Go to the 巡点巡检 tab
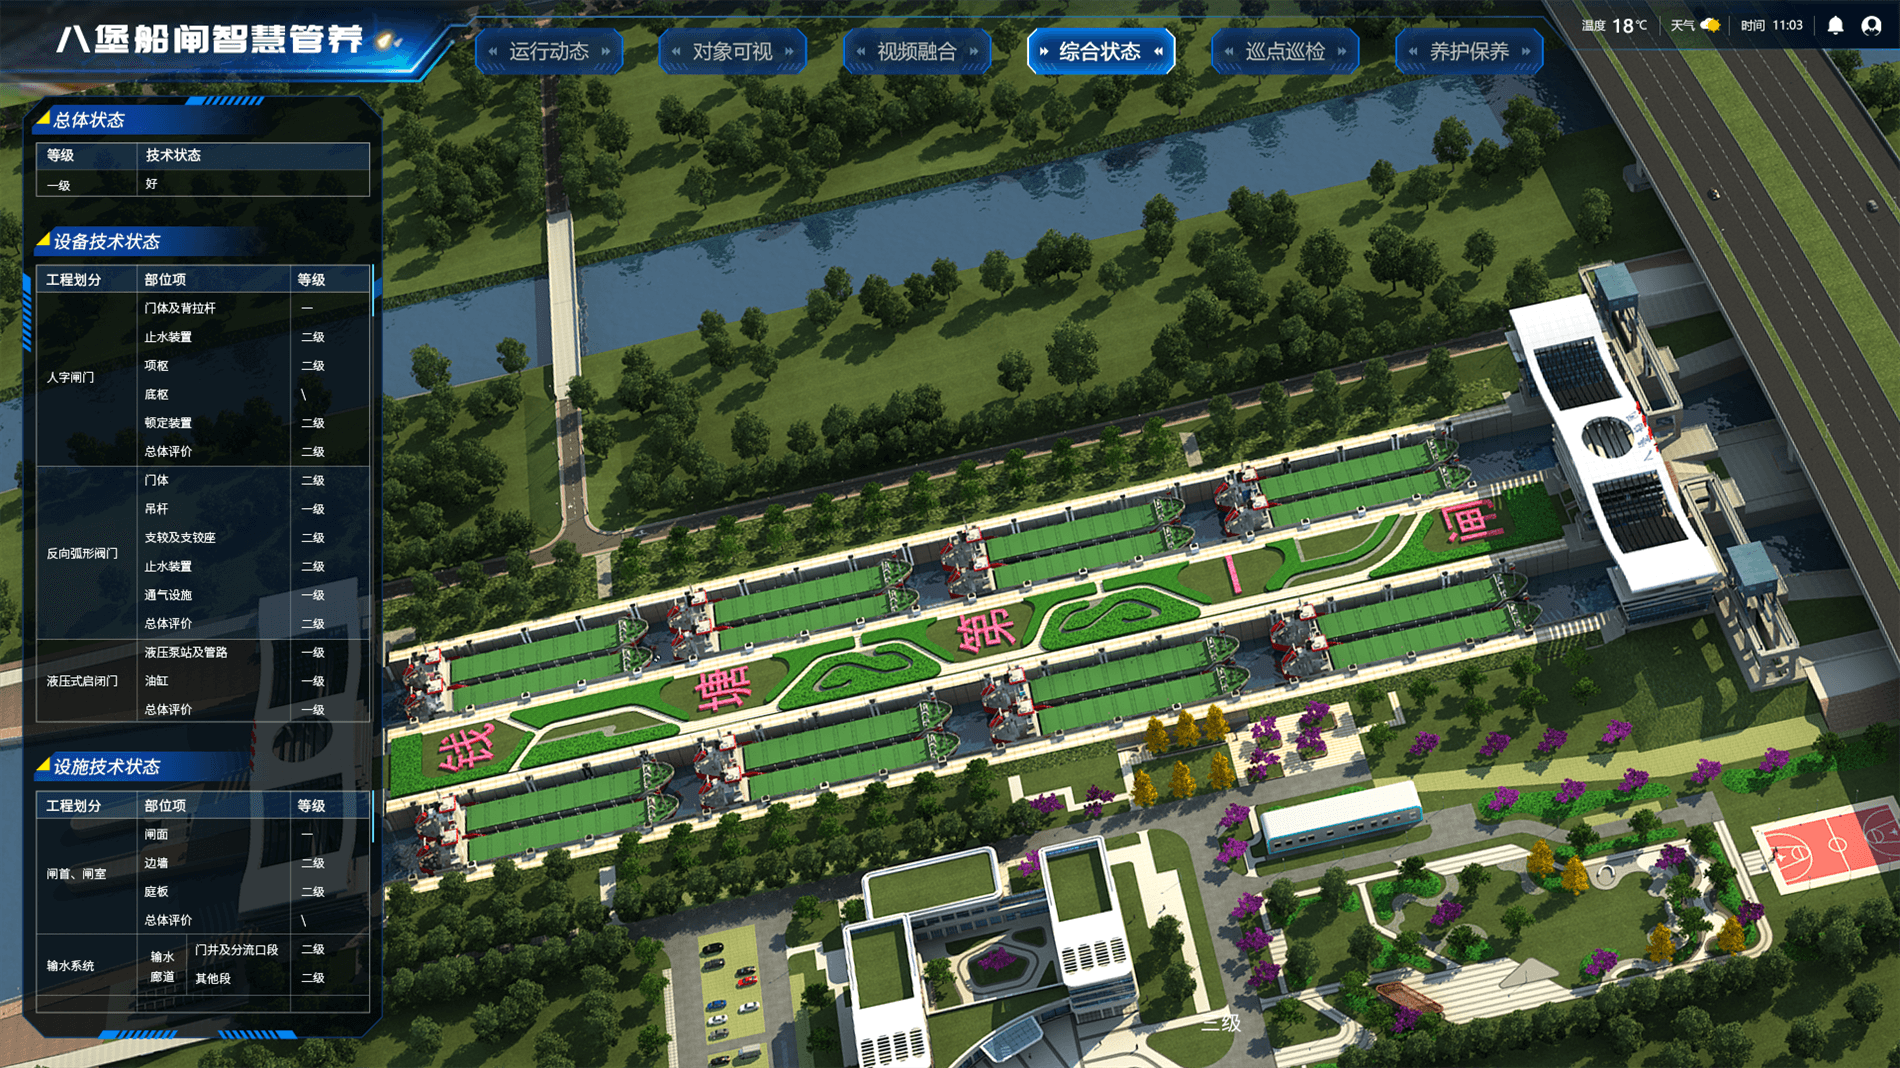 1284,52
